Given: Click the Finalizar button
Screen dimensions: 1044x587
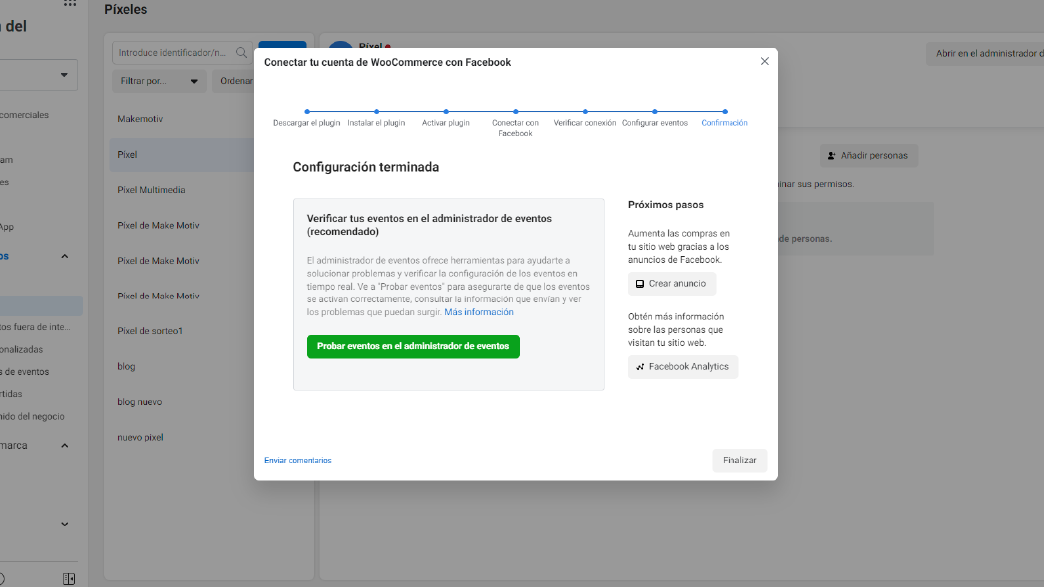Looking at the screenshot, I should tap(740, 460).
